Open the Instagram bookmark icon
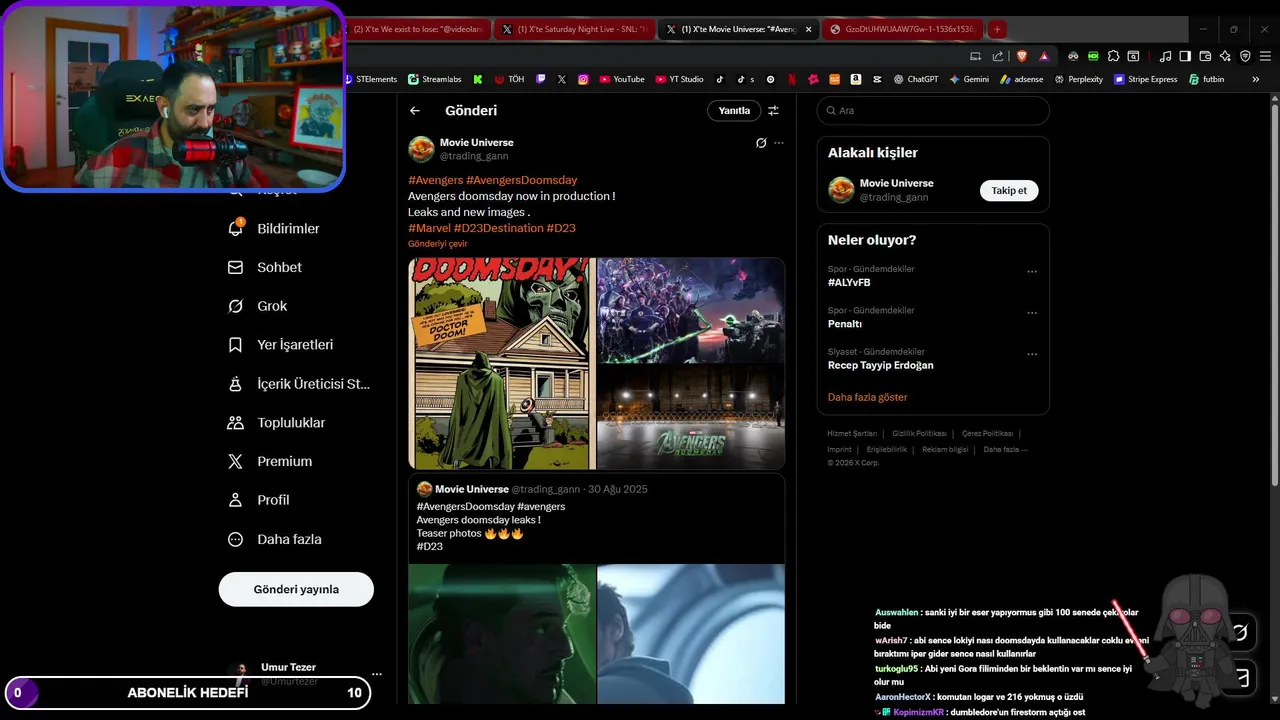This screenshot has height=720, width=1280. click(583, 79)
